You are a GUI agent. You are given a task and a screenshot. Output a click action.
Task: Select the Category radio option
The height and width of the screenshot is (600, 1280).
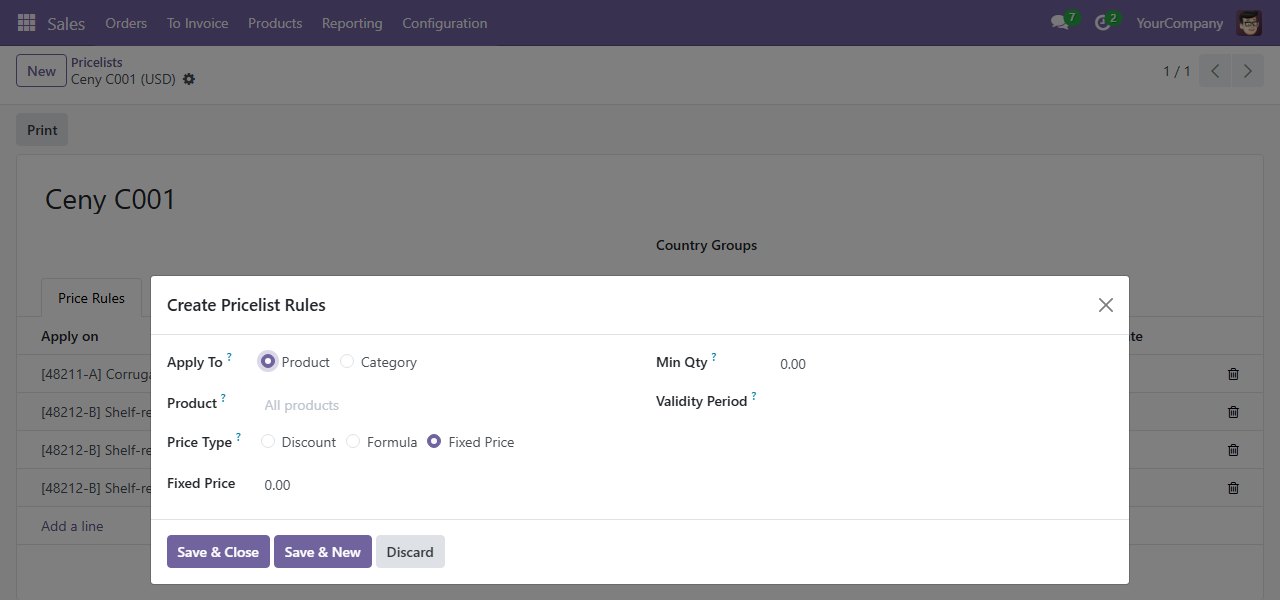347,362
